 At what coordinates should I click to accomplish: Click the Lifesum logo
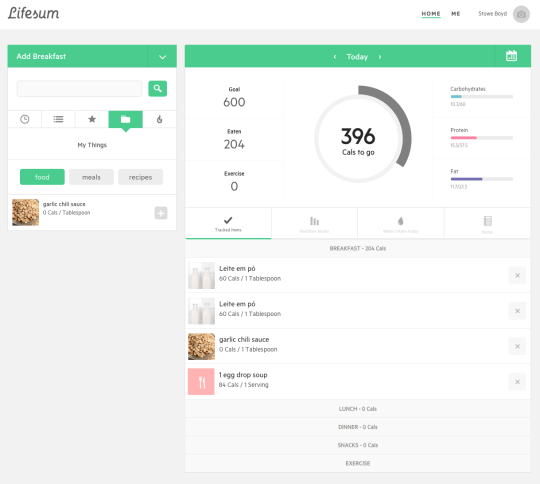[x=33, y=13]
